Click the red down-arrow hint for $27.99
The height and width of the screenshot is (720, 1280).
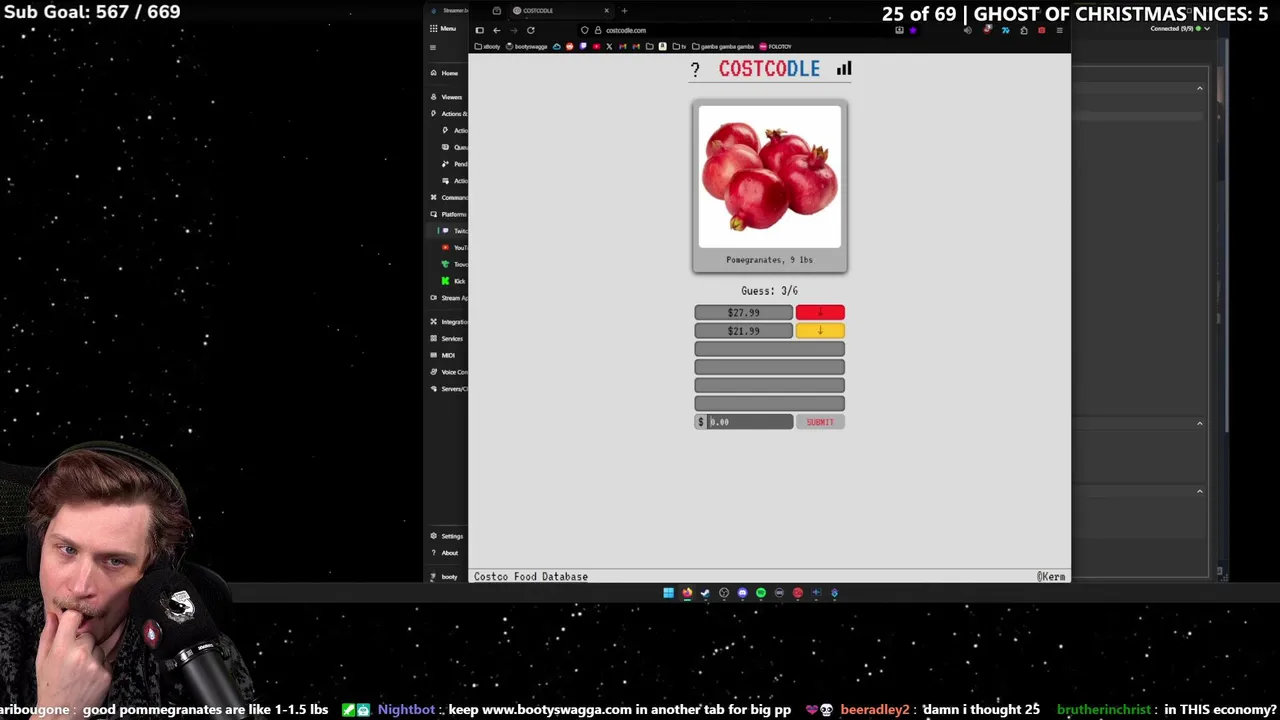pos(820,313)
